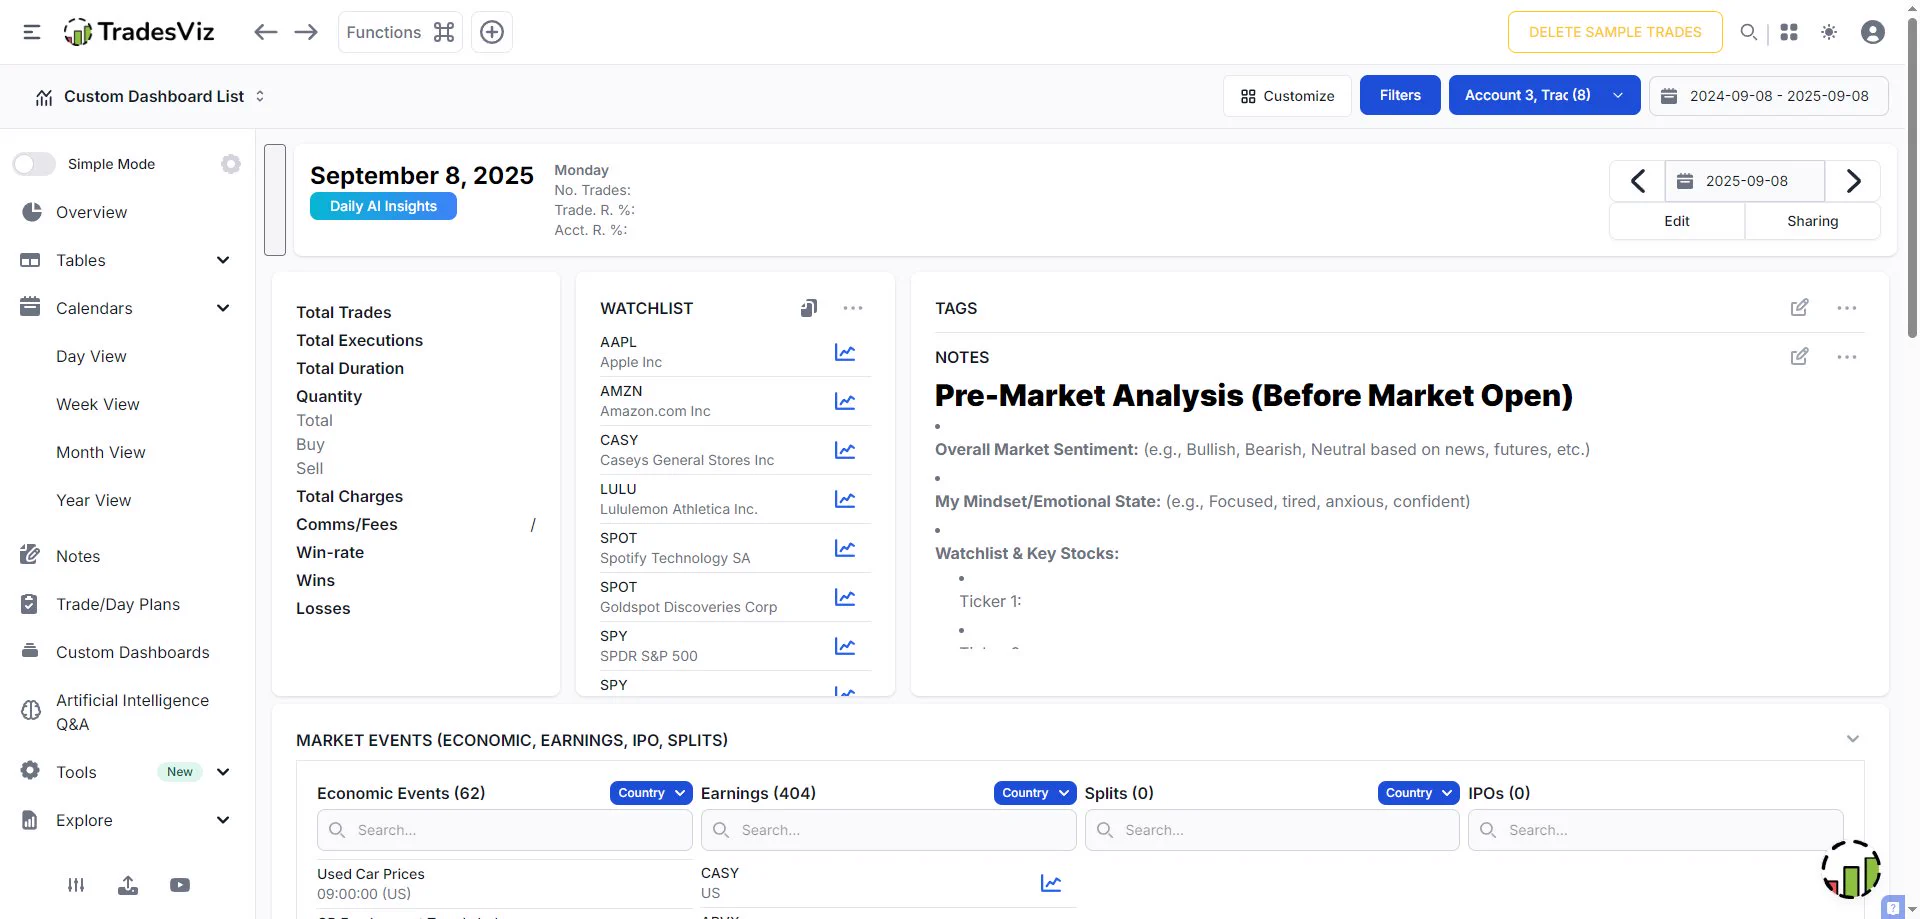
Task: Open the 2025-09-08 day date picker
Action: point(1745,181)
